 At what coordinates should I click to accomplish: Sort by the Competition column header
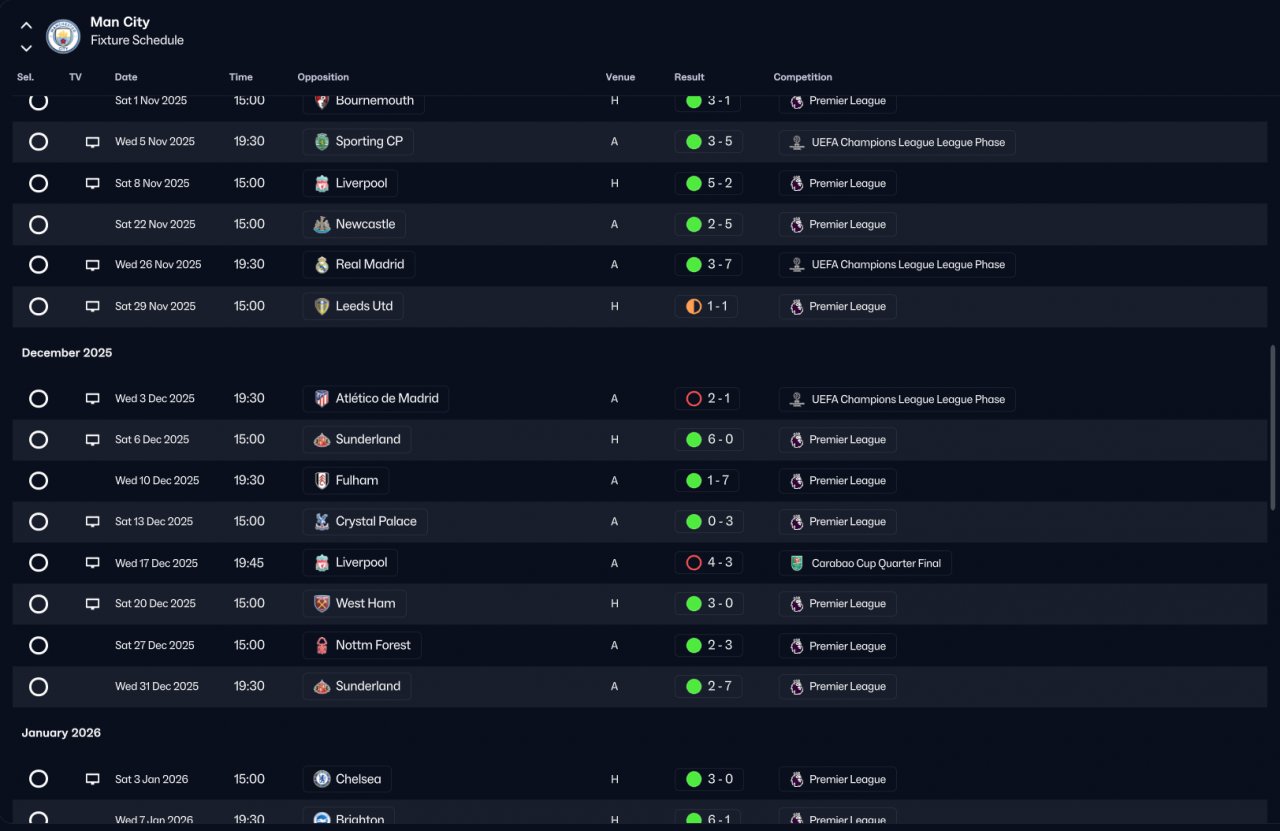point(803,77)
